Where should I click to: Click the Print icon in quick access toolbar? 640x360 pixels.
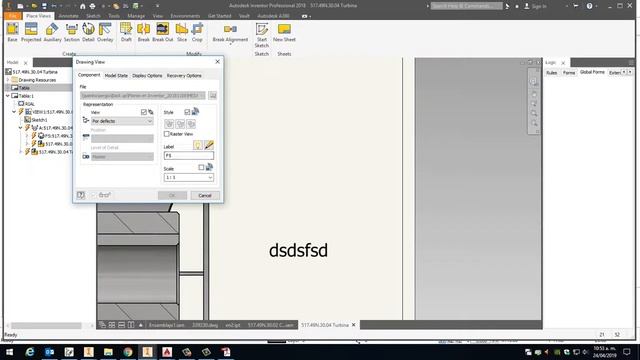(93, 6)
